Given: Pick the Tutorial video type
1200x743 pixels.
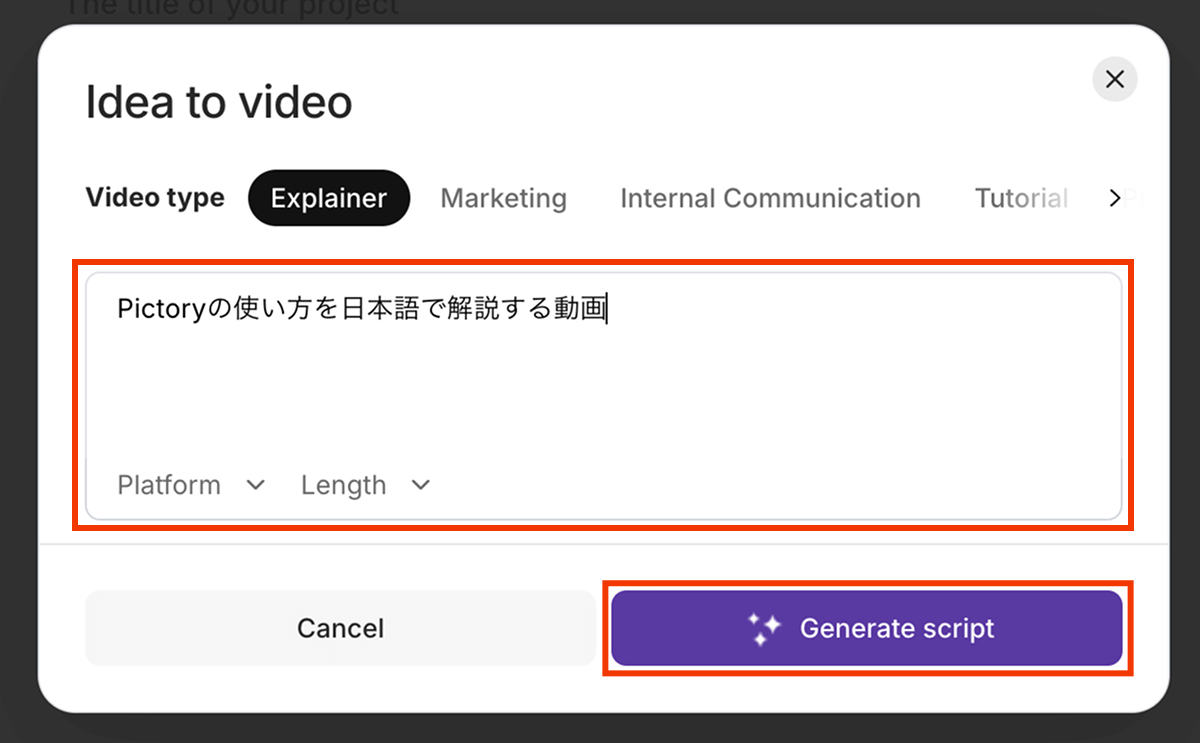Looking at the screenshot, I should pos(1021,198).
